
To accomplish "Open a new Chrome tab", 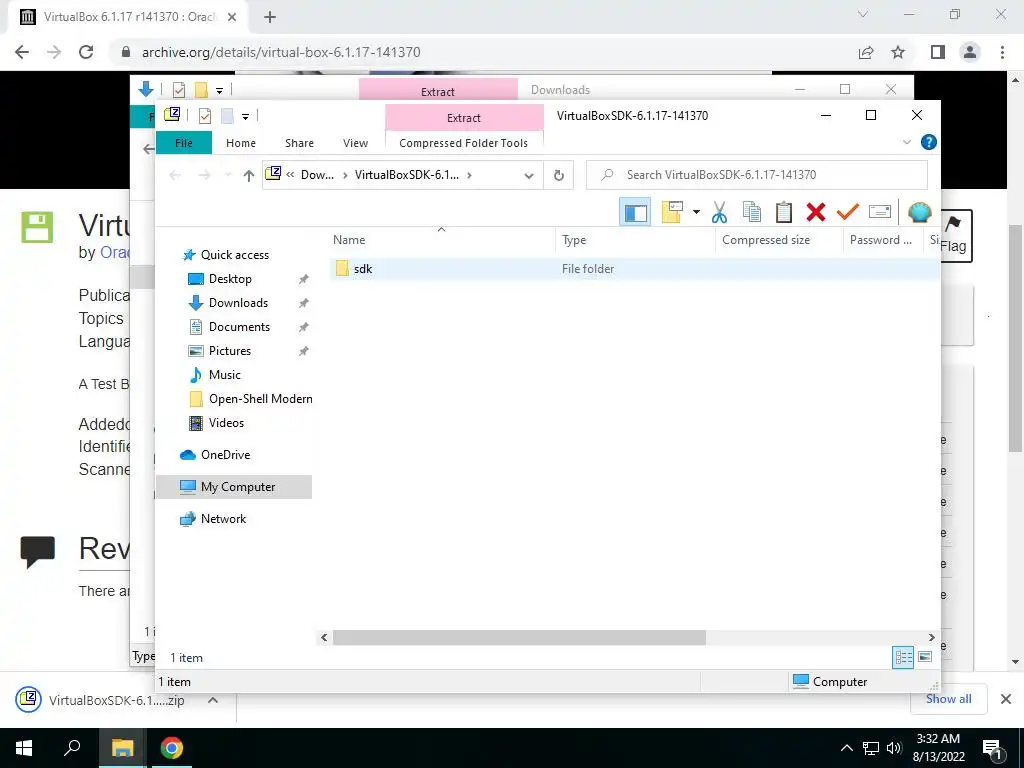I will pyautogui.click(x=270, y=18).
